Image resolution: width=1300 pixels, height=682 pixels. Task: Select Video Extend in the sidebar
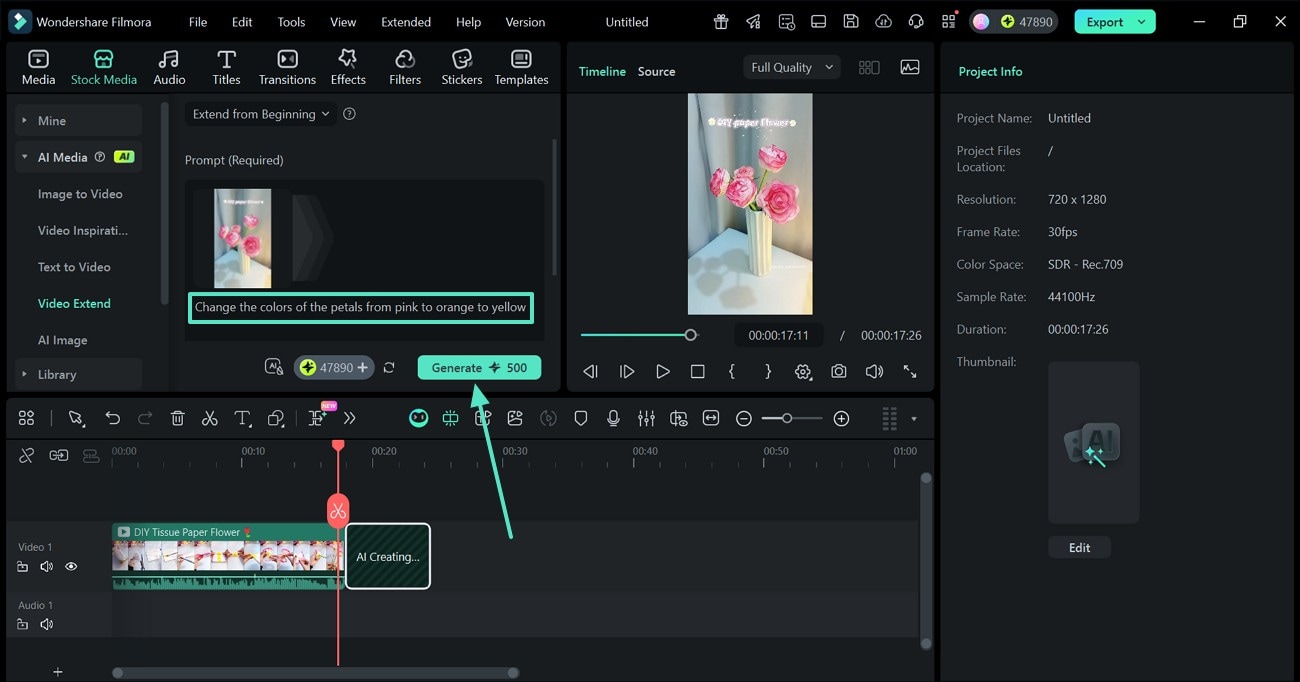click(x=73, y=303)
